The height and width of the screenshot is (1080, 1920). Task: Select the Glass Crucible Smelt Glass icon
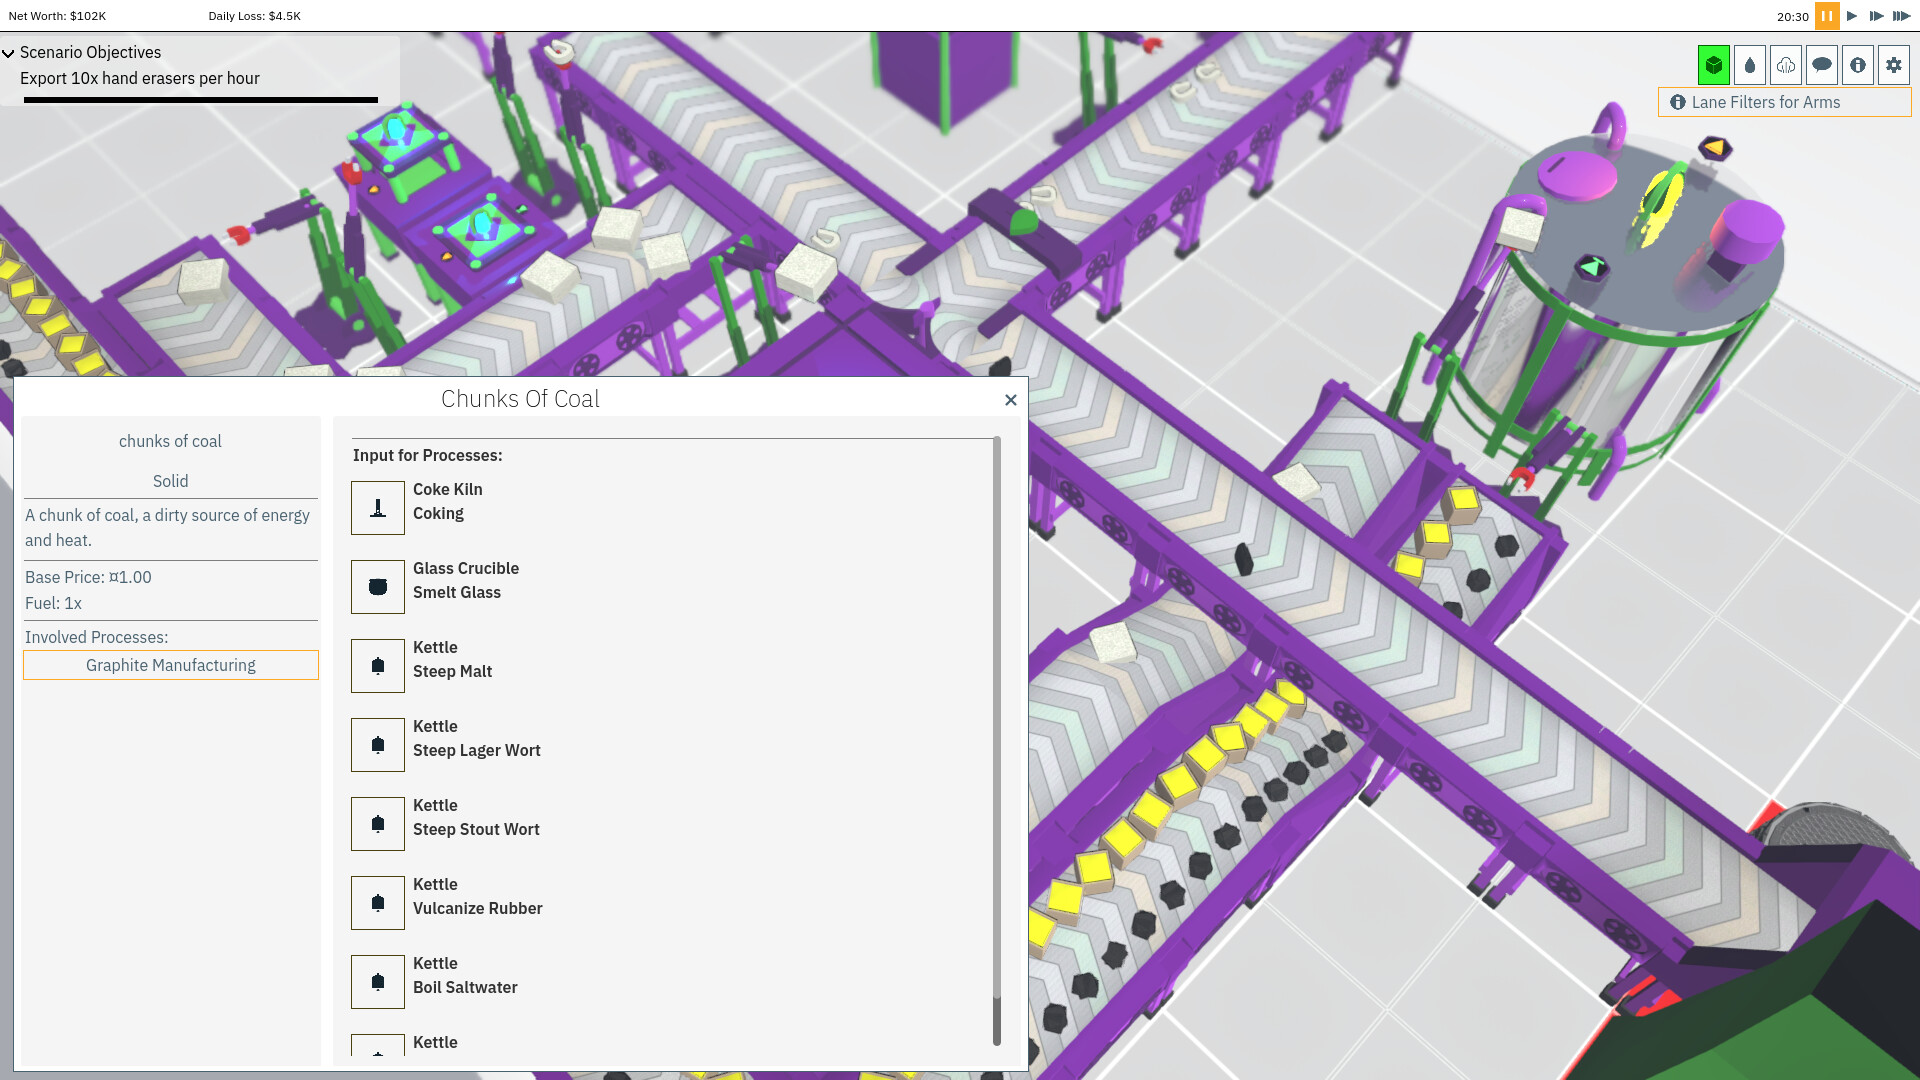pyautogui.click(x=377, y=586)
